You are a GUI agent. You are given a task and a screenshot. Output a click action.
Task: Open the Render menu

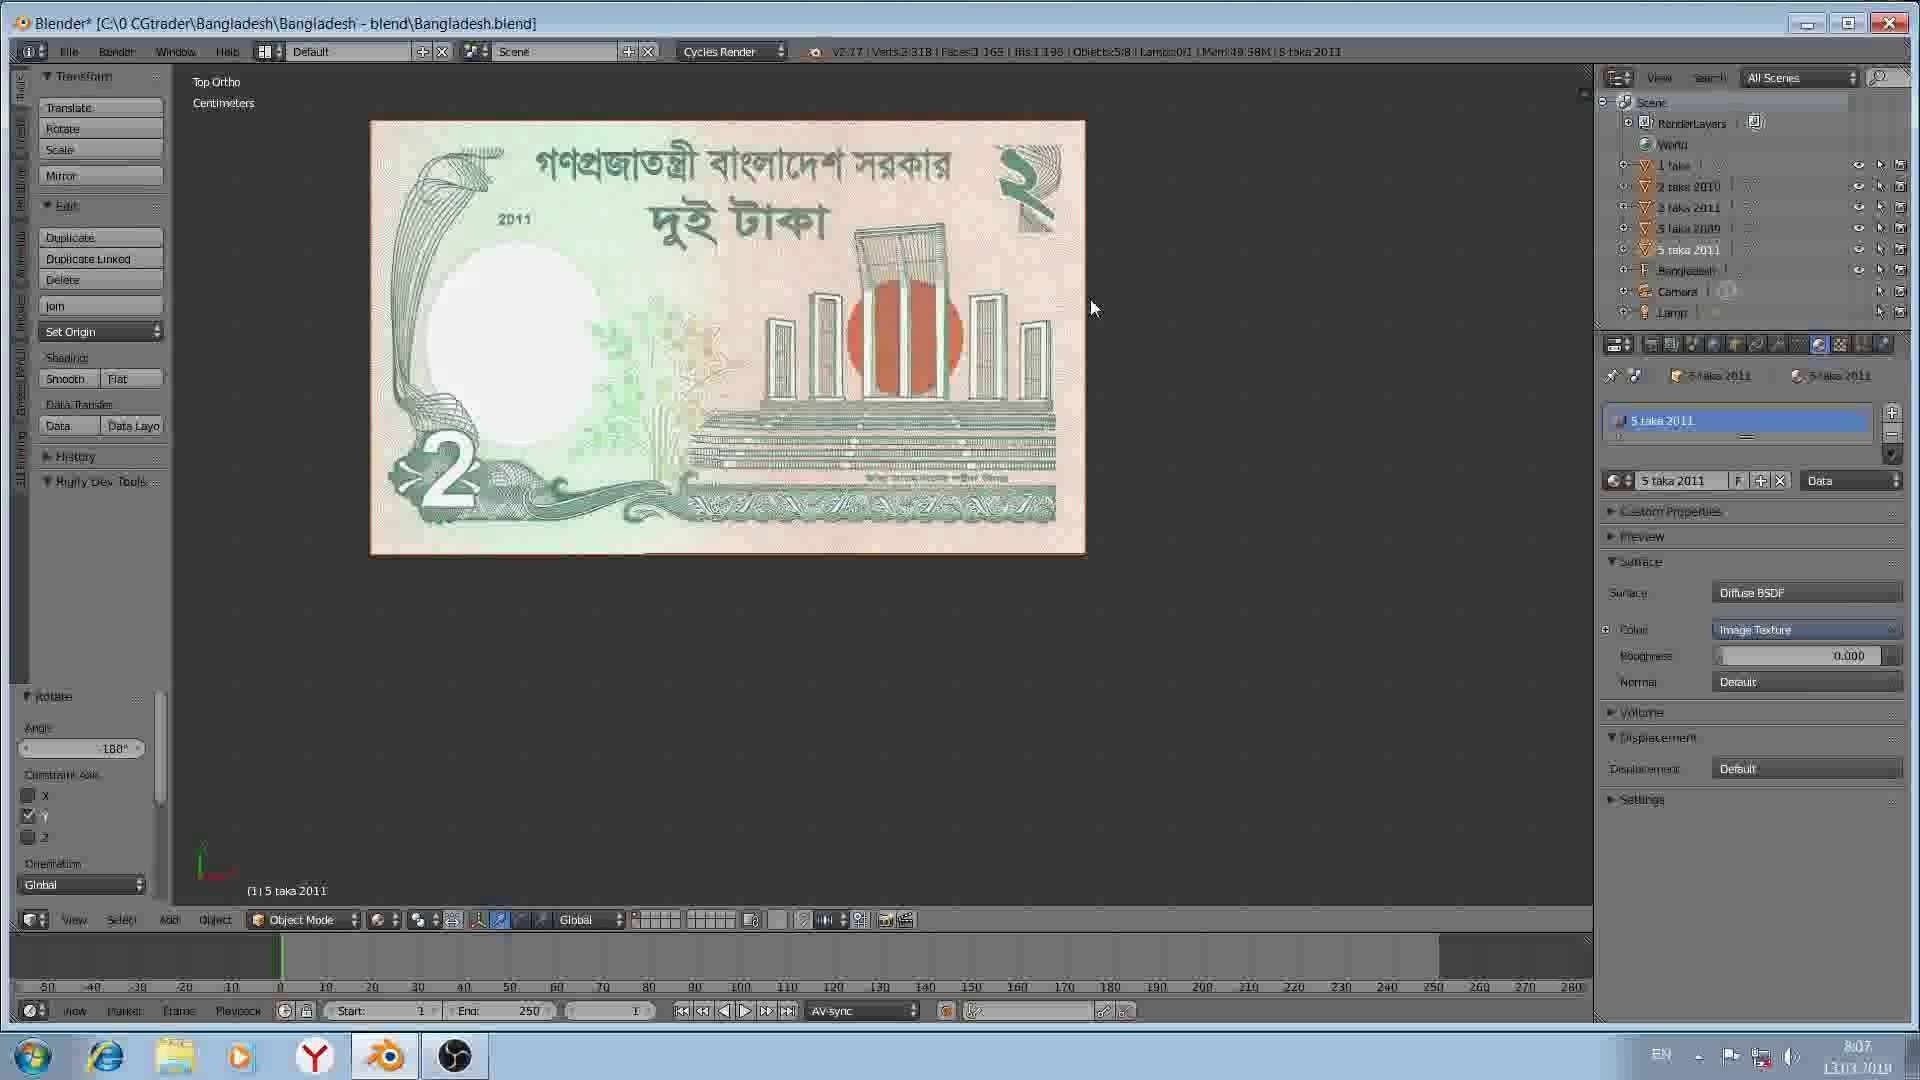tap(116, 51)
